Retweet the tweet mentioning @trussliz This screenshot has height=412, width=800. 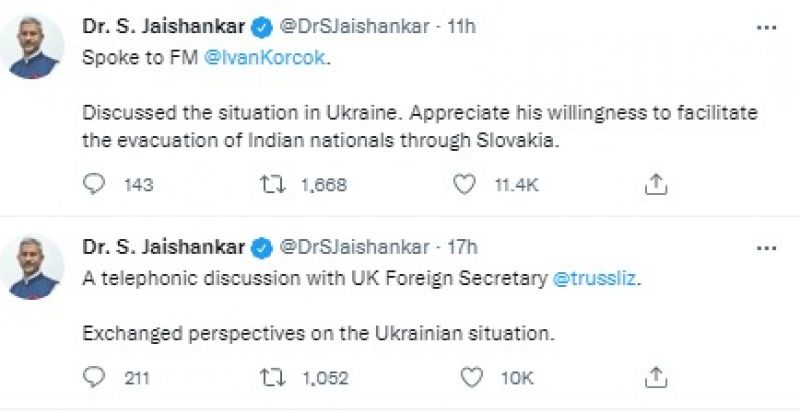point(273,377)
